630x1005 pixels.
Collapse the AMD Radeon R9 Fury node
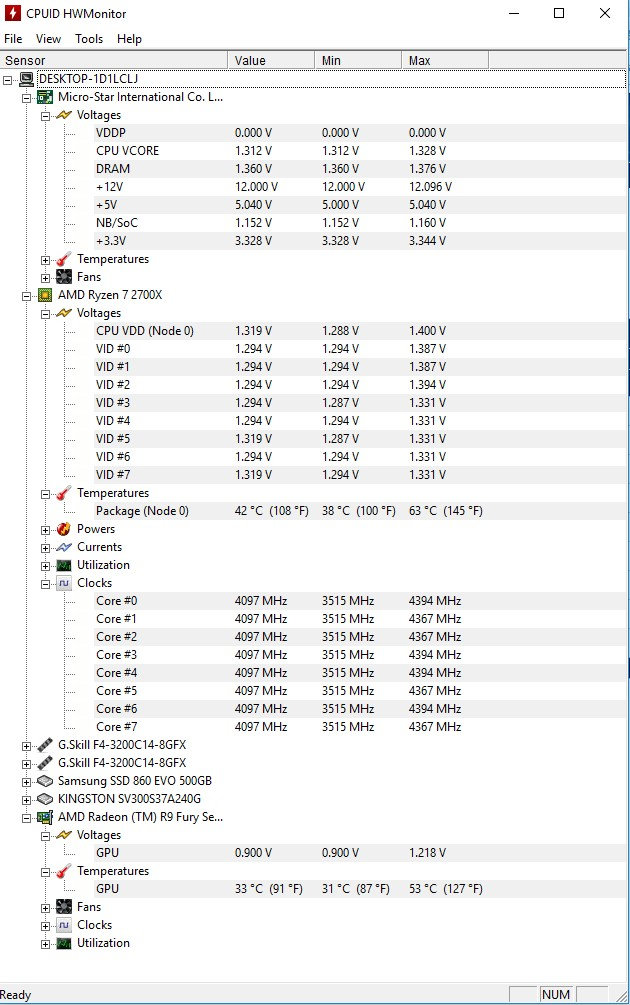tap(26, 818)
